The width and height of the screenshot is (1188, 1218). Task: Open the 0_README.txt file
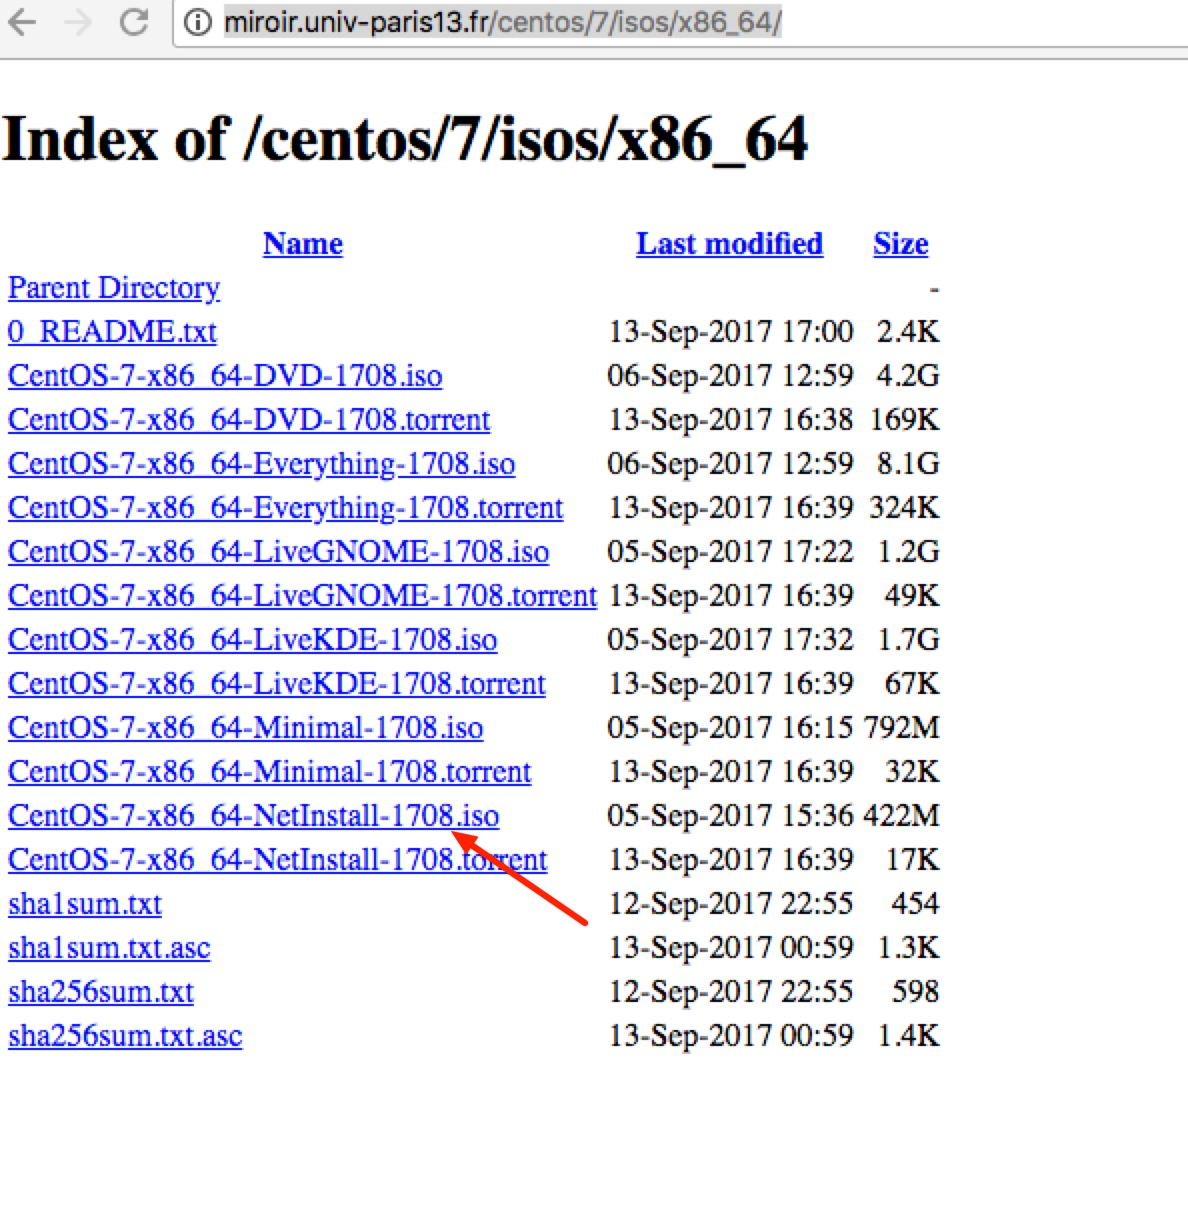click(x=112, y=332)
